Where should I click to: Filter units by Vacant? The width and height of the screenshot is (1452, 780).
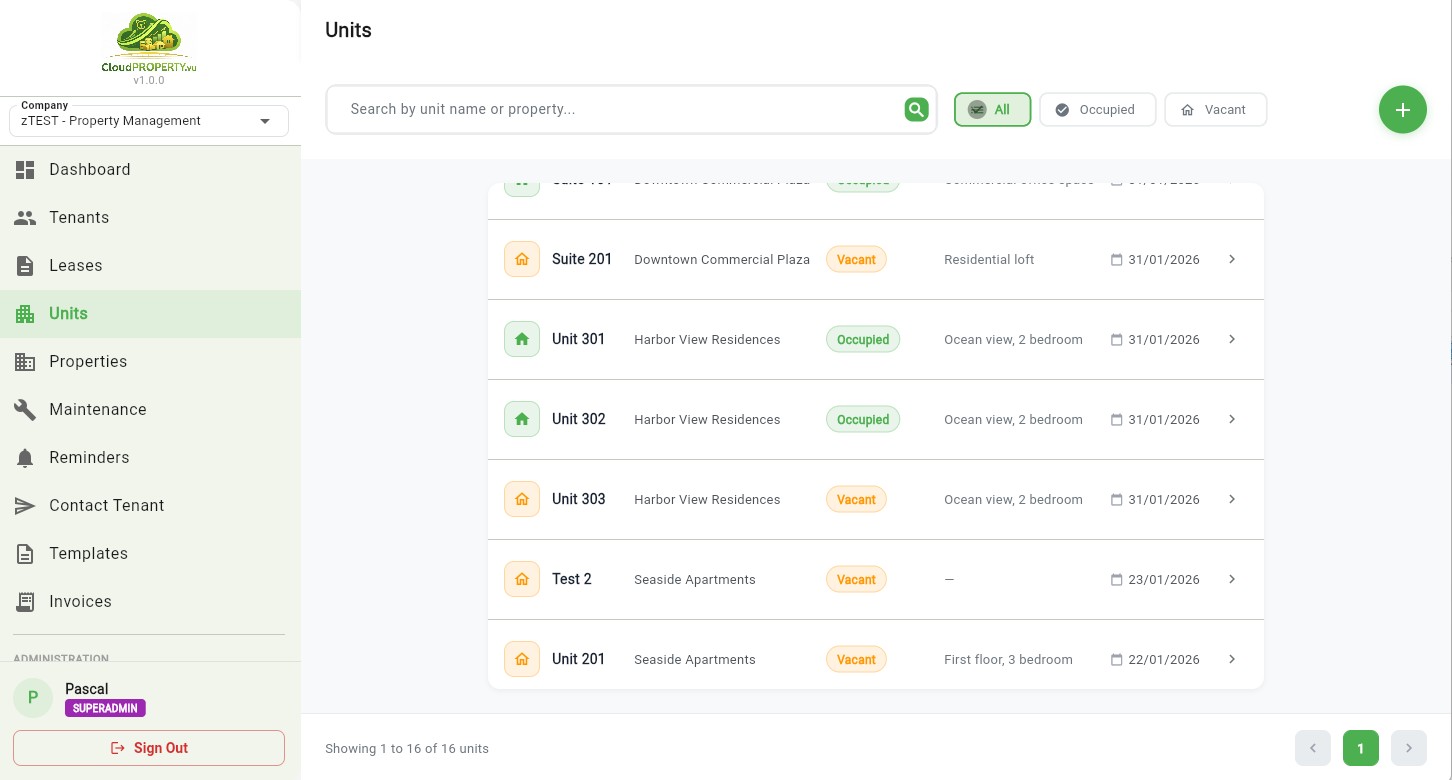1215,110
